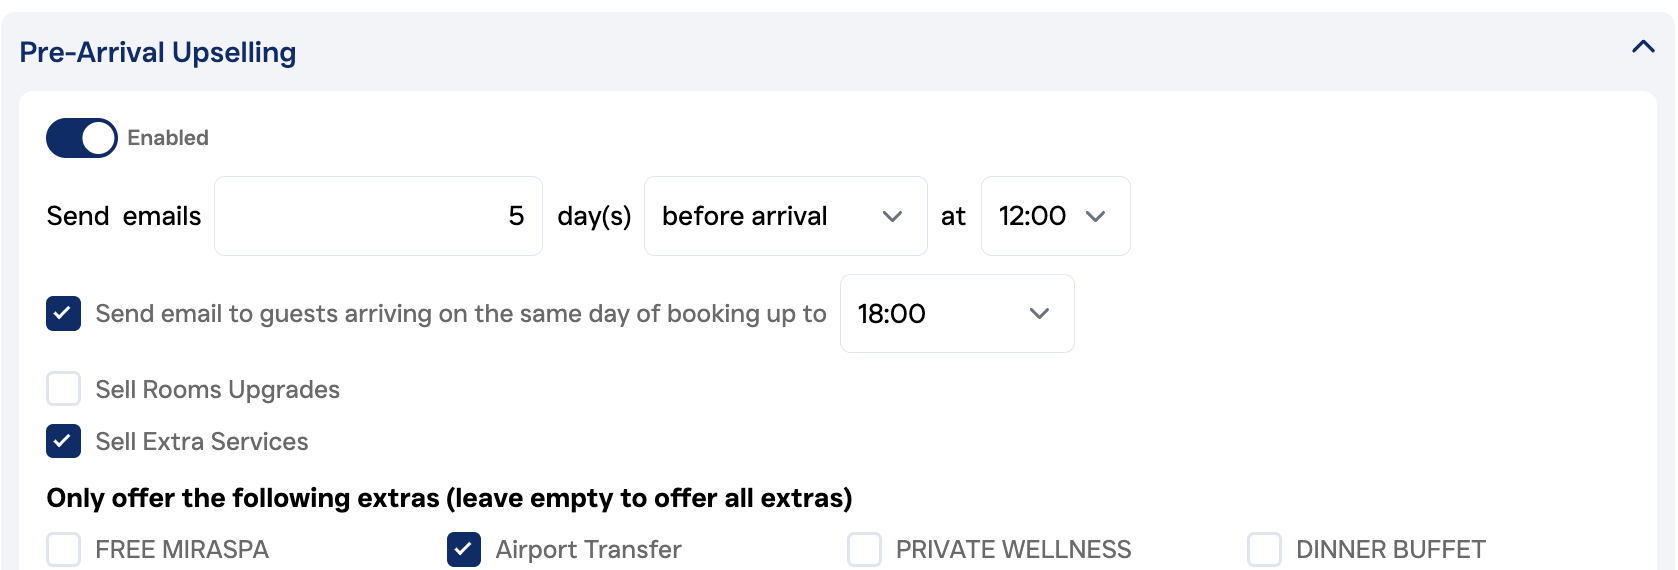Click the 'Send email to guests arriving' label

pos(460,314)
